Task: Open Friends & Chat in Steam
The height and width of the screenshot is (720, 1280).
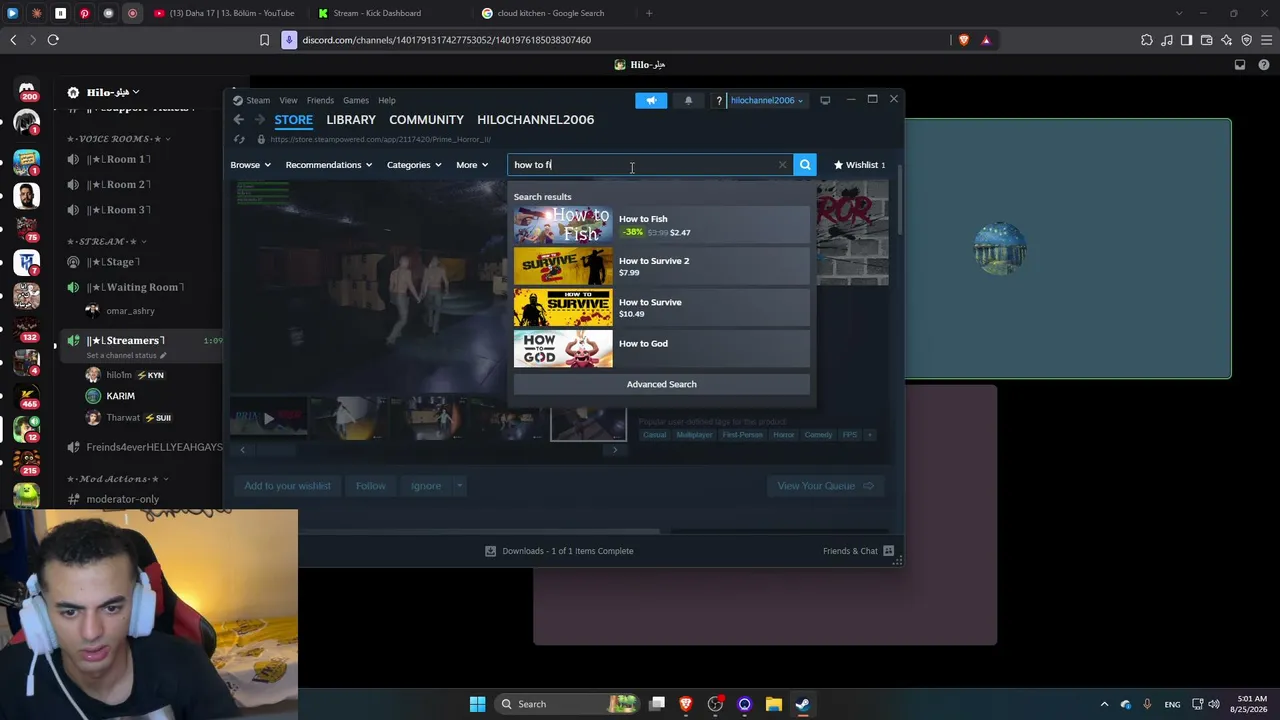Action: 859,551
